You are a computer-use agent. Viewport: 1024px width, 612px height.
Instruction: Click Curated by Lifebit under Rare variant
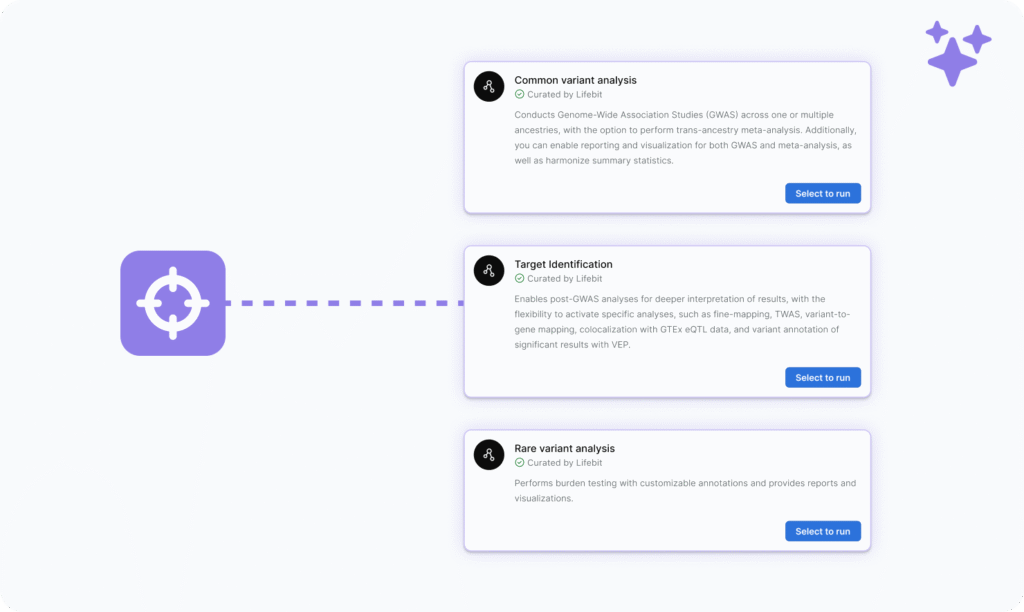pos(565,463)
